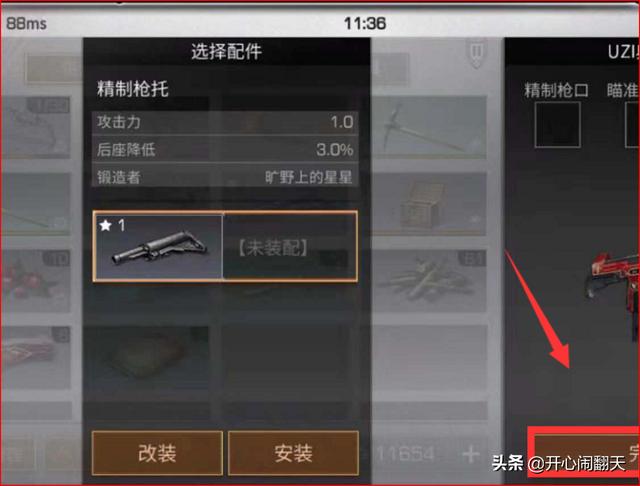Click the plus icon beside 11654

pyautogui.click(x=471, y=453)
